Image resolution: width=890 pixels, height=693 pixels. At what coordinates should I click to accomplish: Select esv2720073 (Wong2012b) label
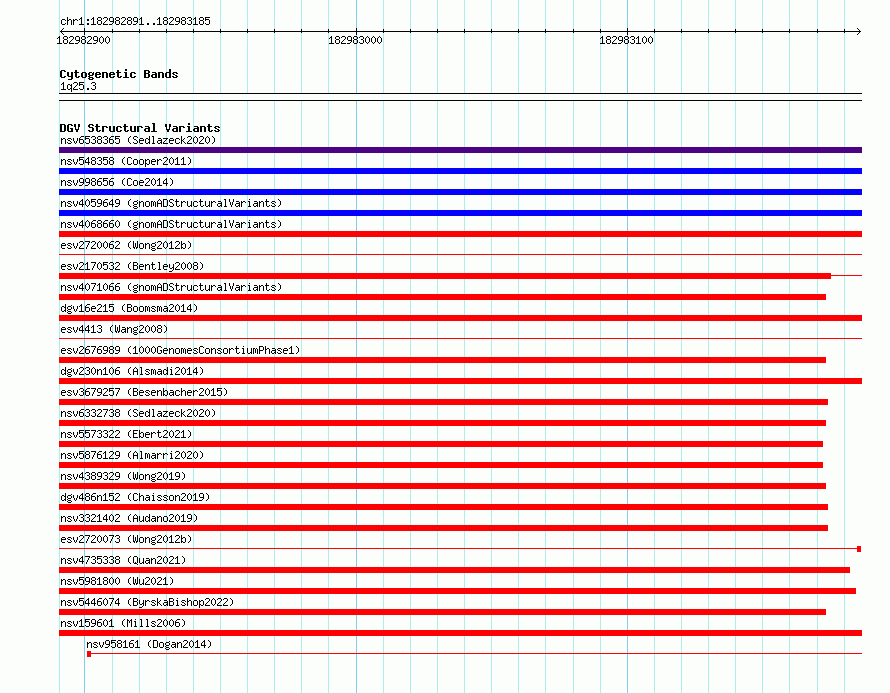(x=126, y=539)
